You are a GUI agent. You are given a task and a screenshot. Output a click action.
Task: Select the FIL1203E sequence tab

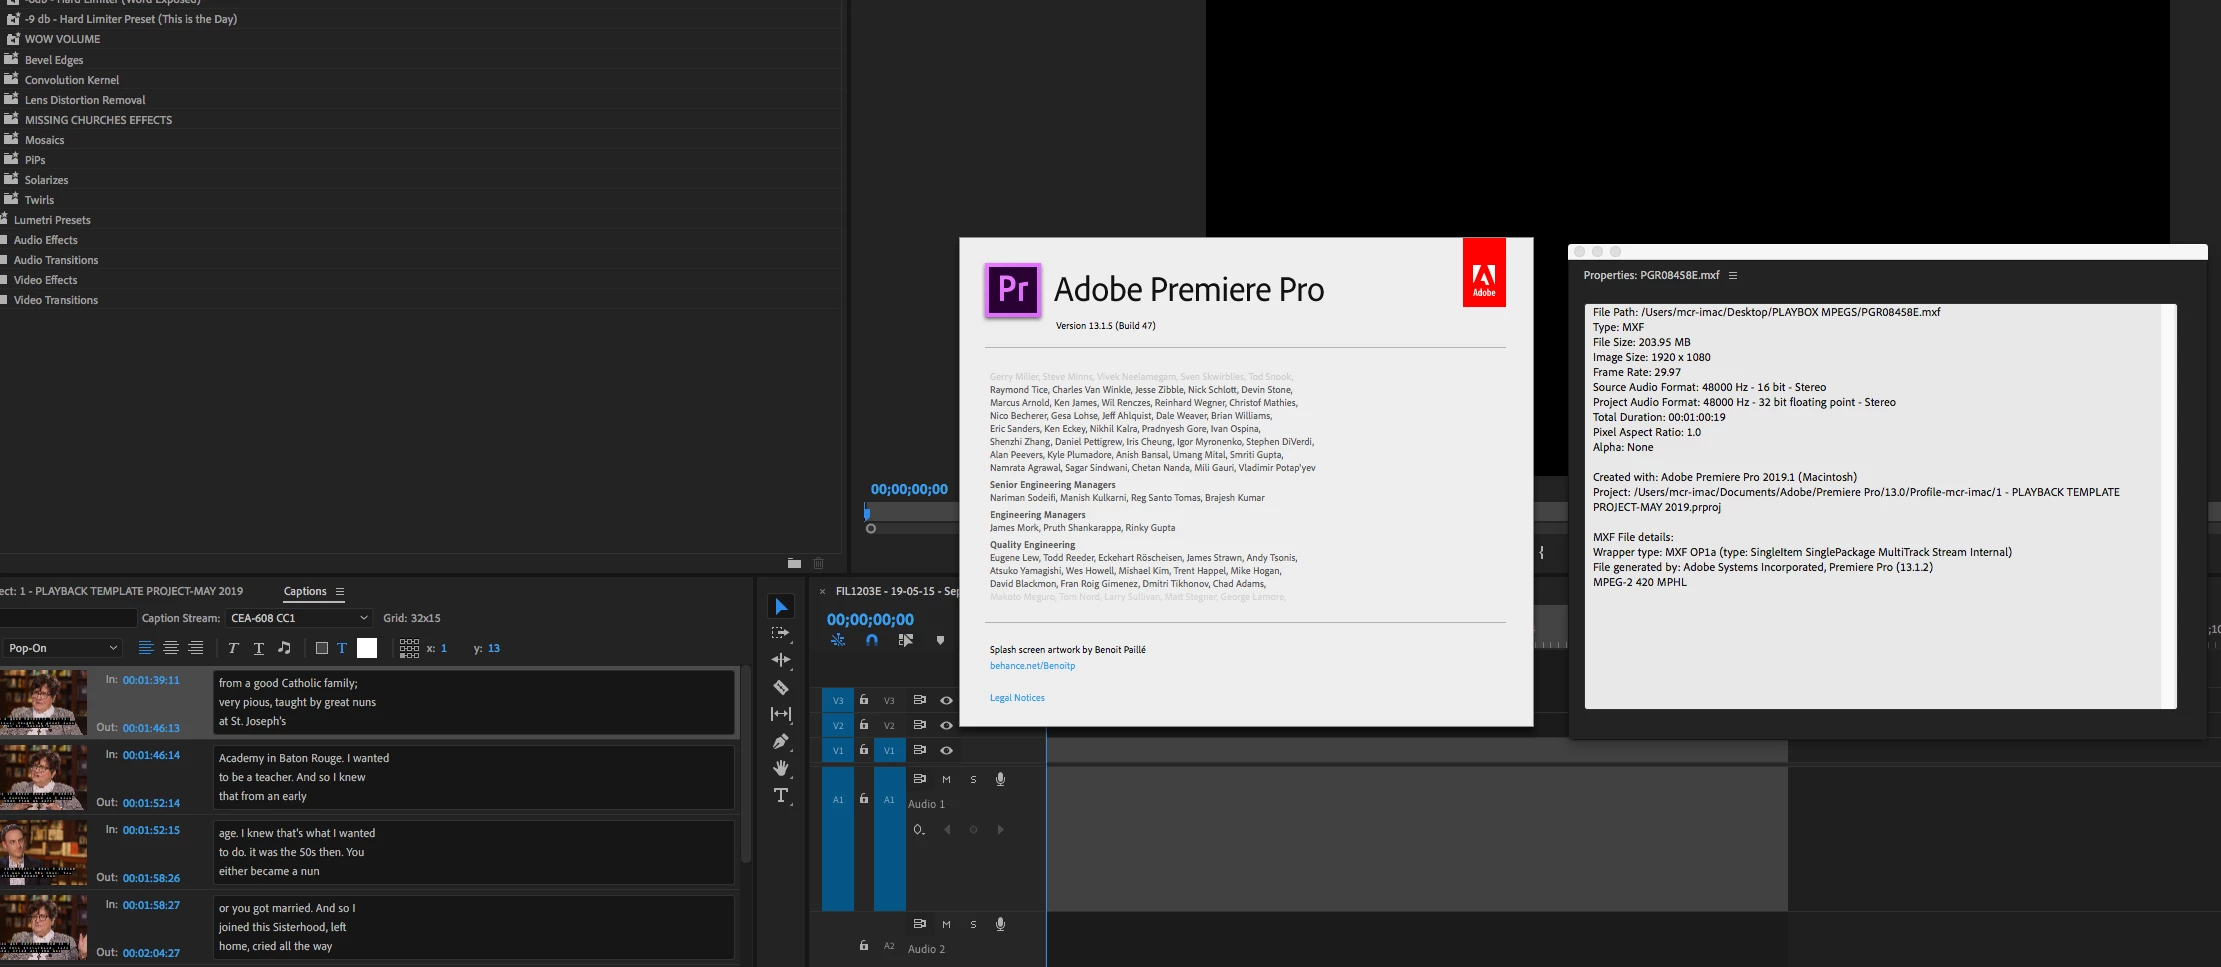pyautogui.click(x=896, y=591)
